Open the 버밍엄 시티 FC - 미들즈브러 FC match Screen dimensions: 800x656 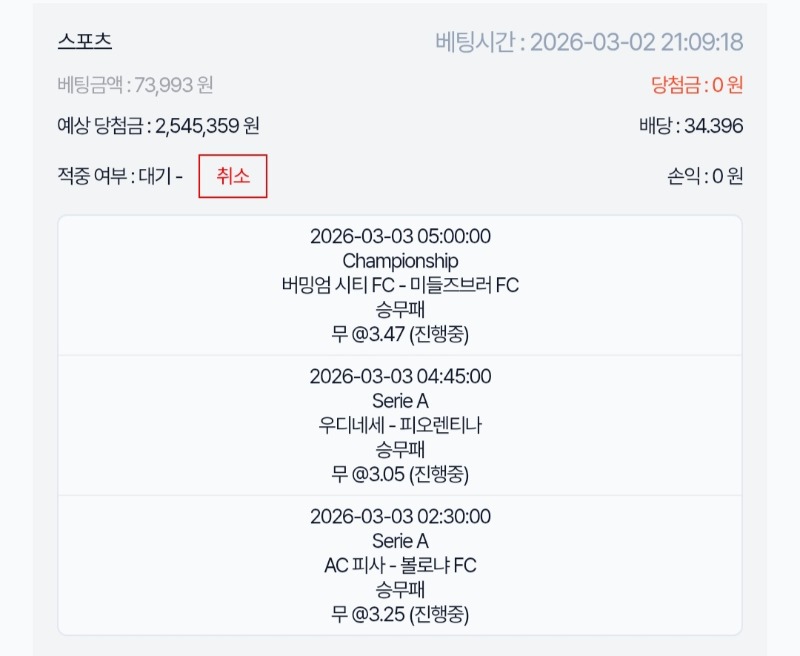point(400,285)
